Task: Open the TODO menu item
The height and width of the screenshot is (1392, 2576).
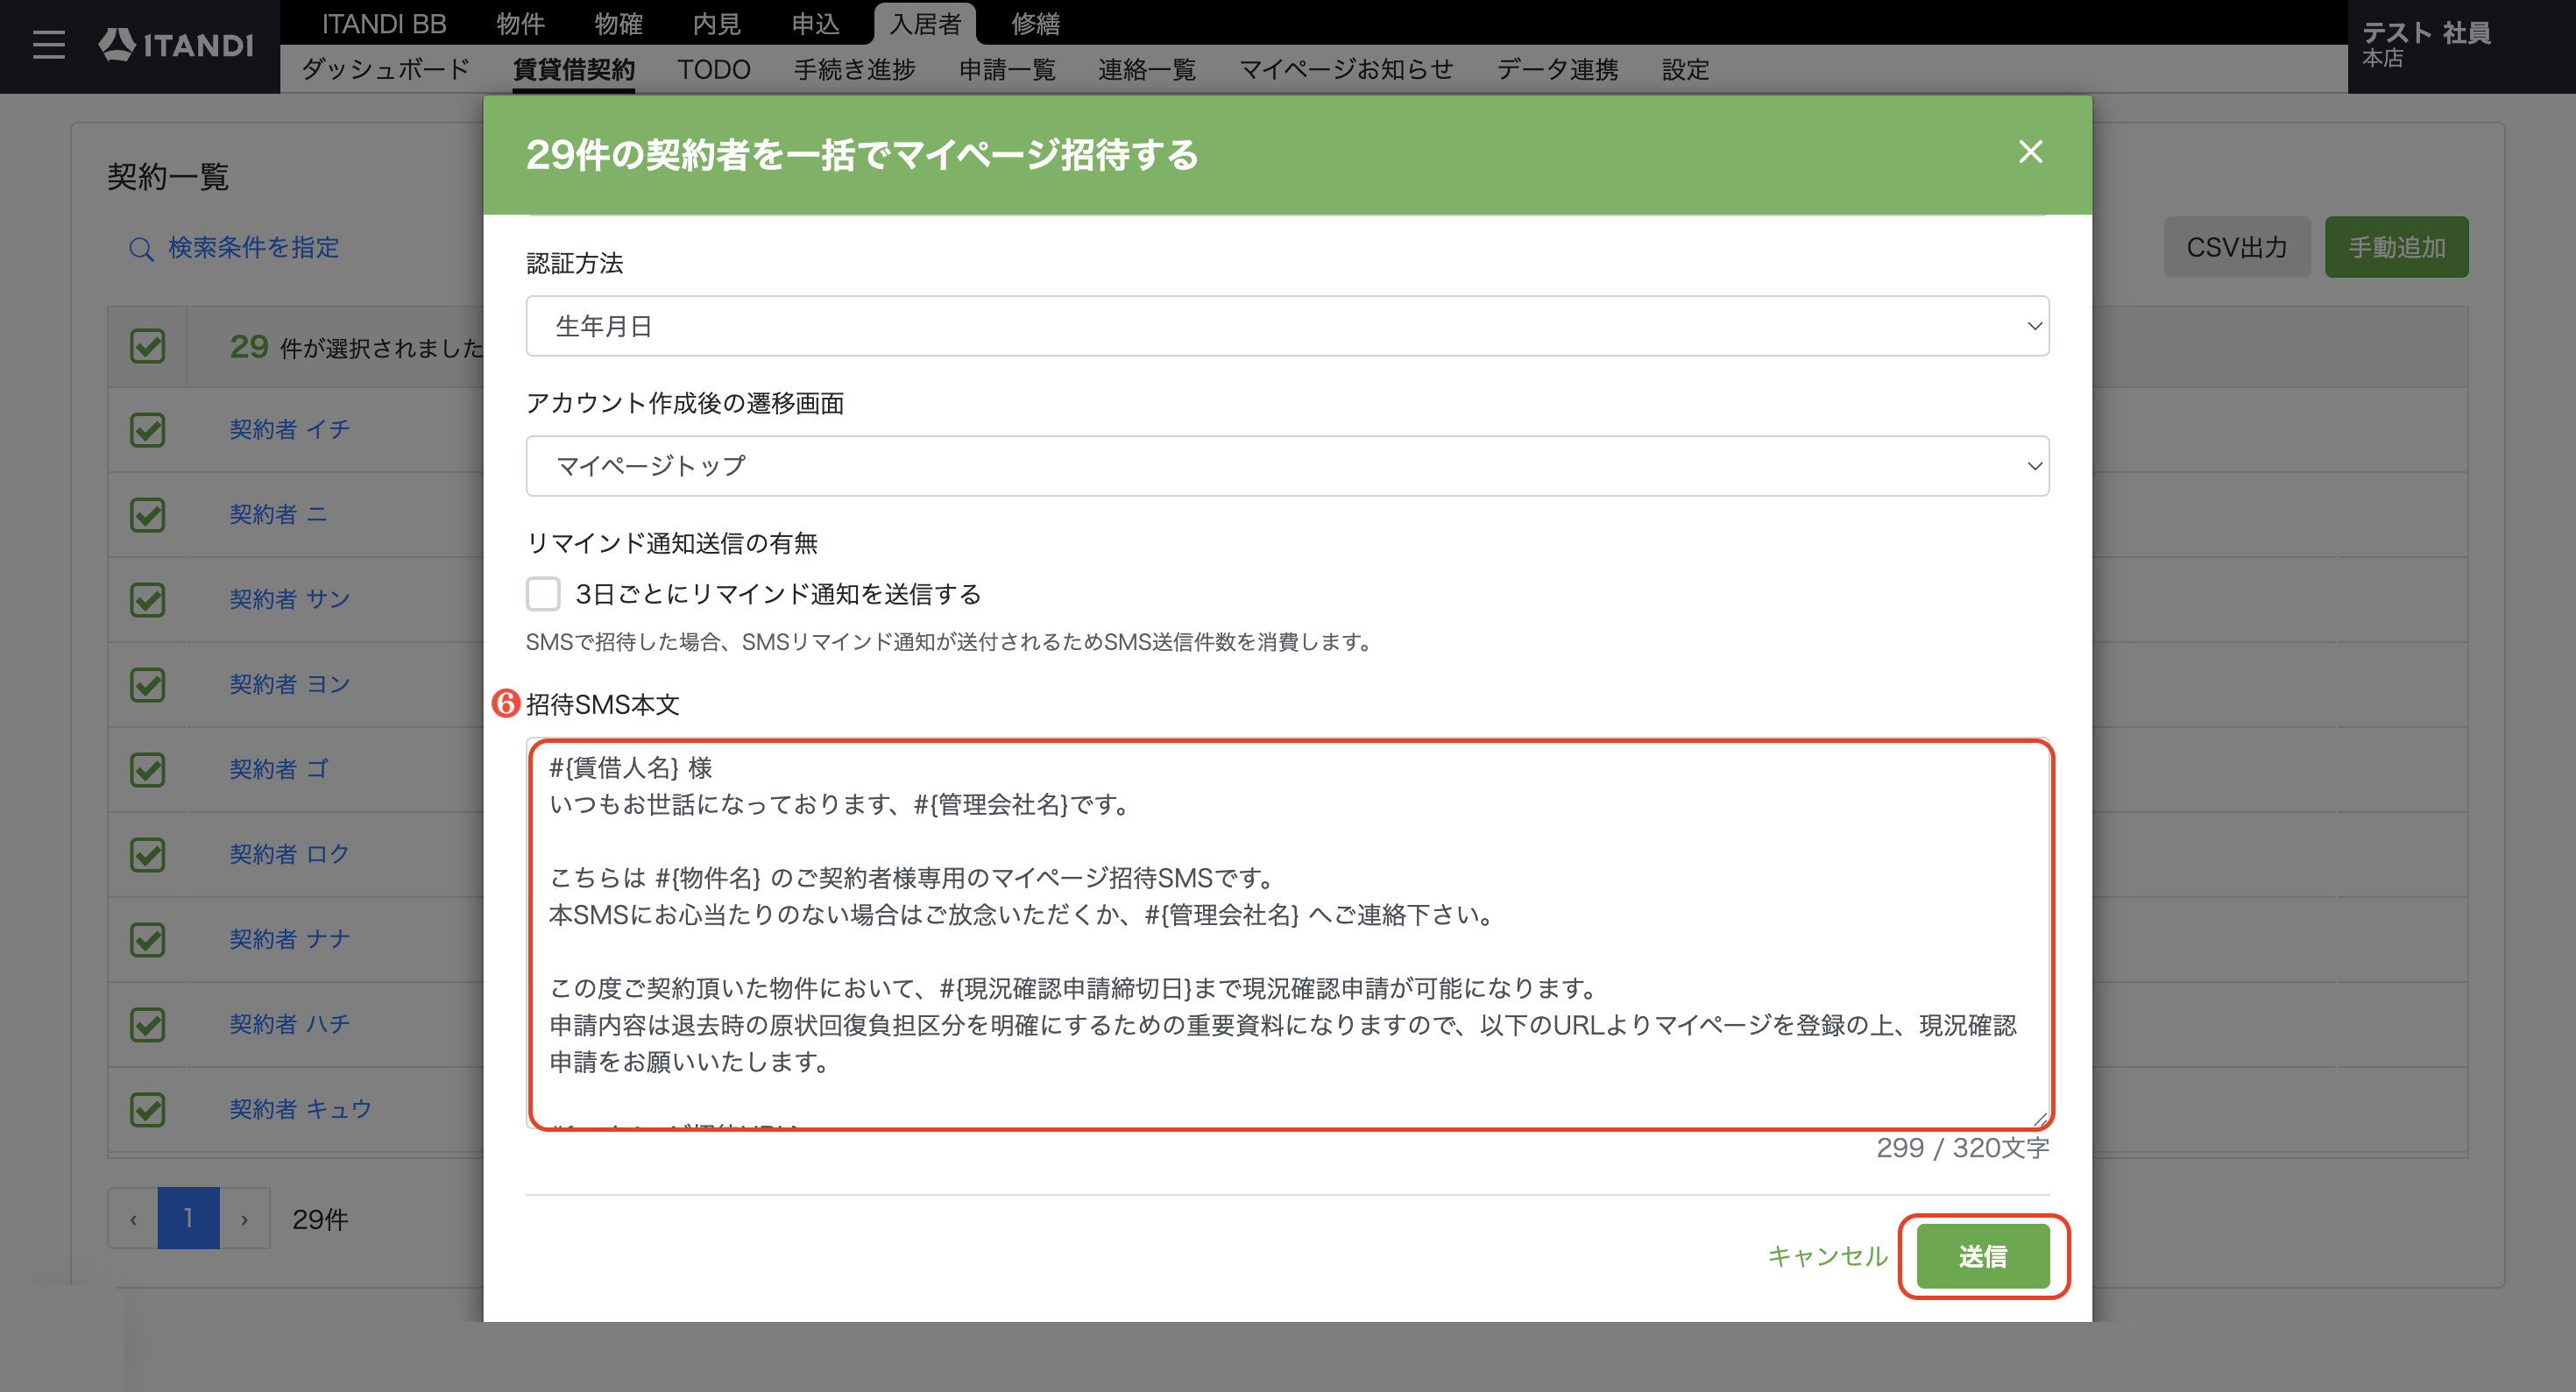Action: click(714, 69)
